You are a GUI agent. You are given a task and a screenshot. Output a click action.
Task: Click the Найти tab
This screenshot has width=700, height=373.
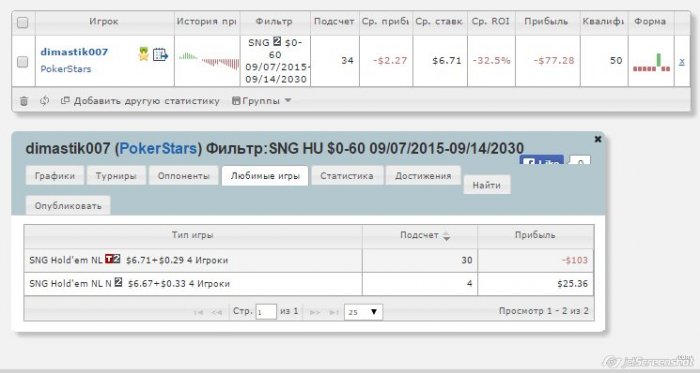click(487, 185)
